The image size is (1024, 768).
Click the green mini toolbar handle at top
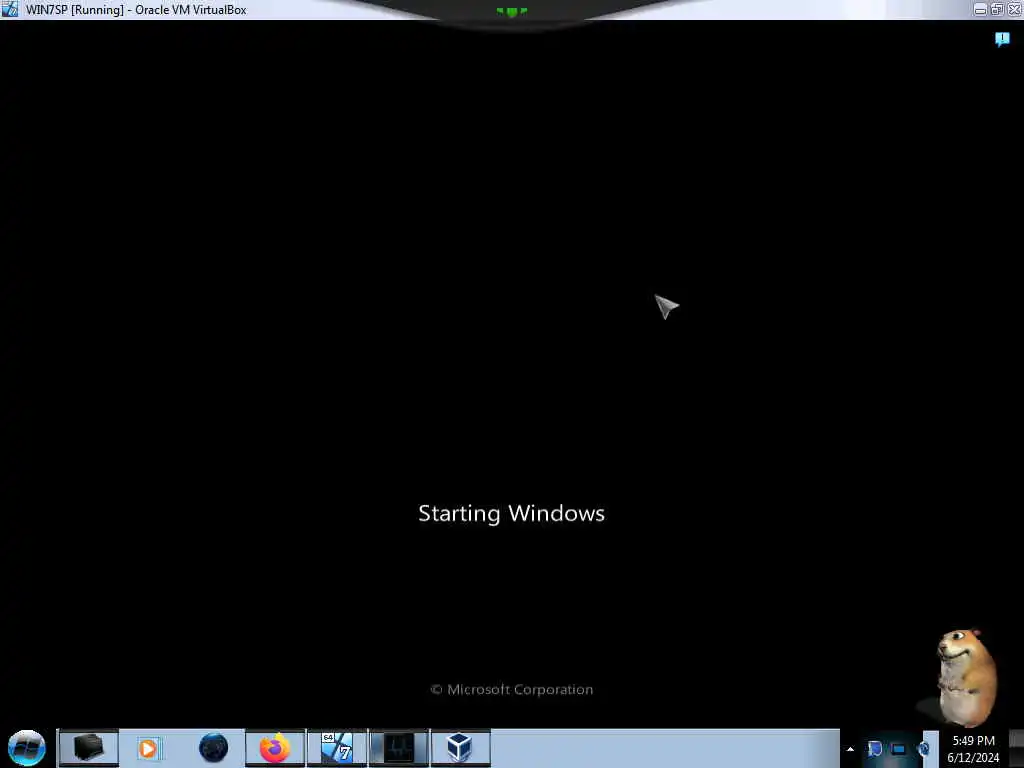[x=511, y=11]
